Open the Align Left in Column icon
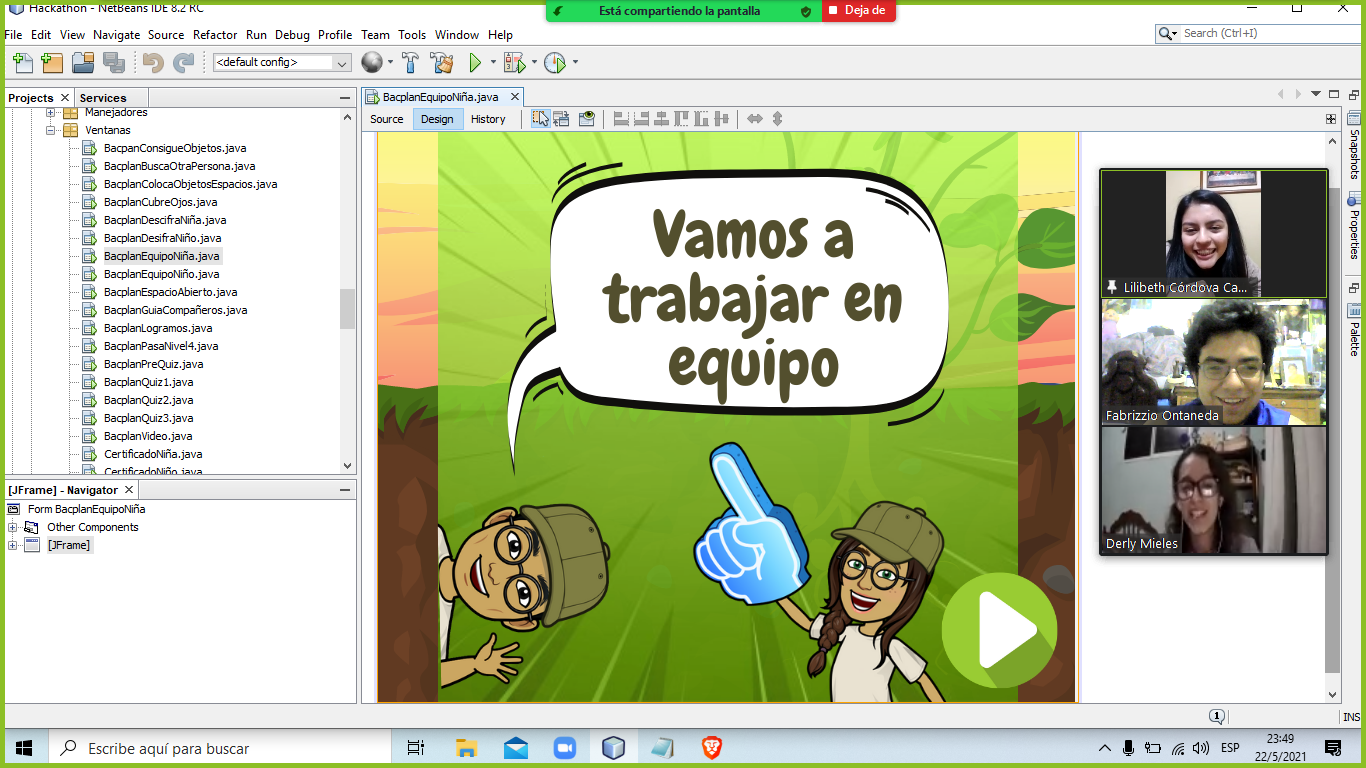Screen dimensions: 1366x768 pyautogui.click(x=621, y=119)
